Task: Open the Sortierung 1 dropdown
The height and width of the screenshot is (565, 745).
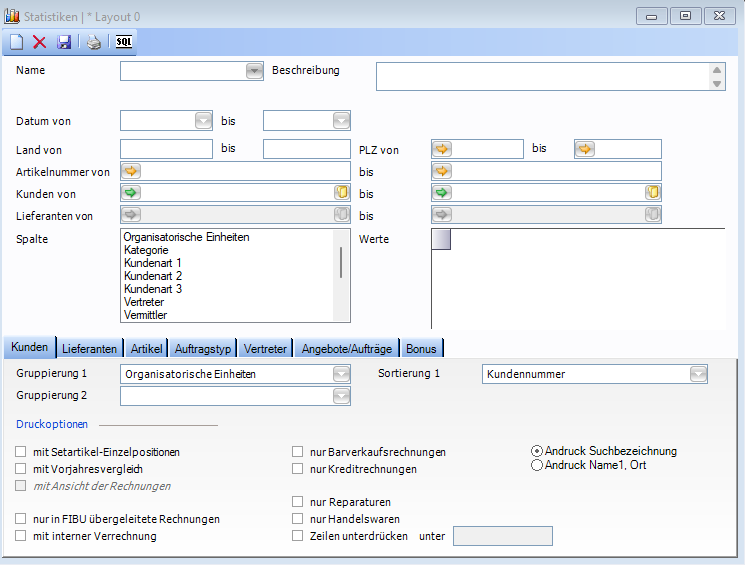Action: coord(698,374)
